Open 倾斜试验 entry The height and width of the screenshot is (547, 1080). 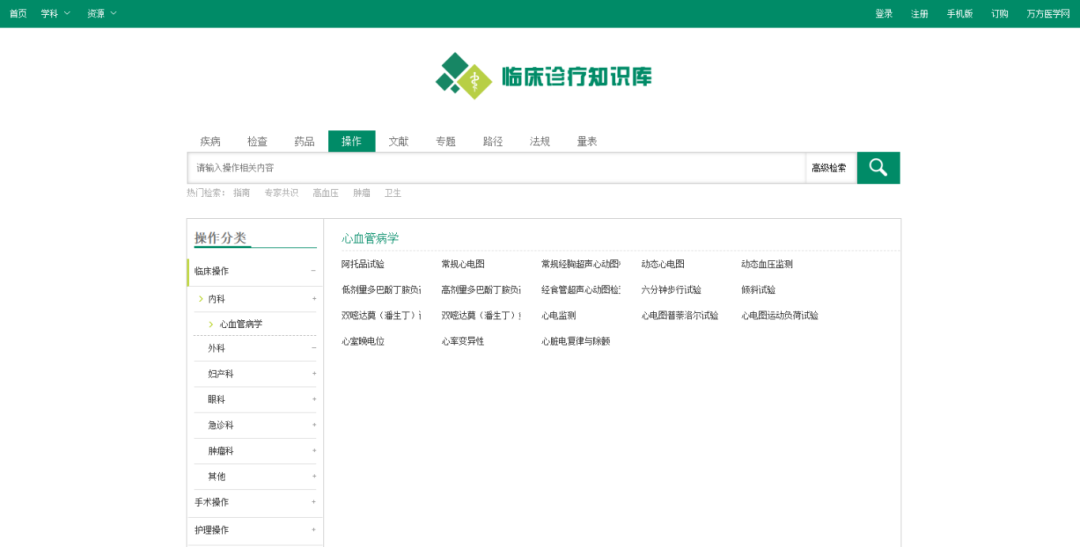(x=758, y=290)
